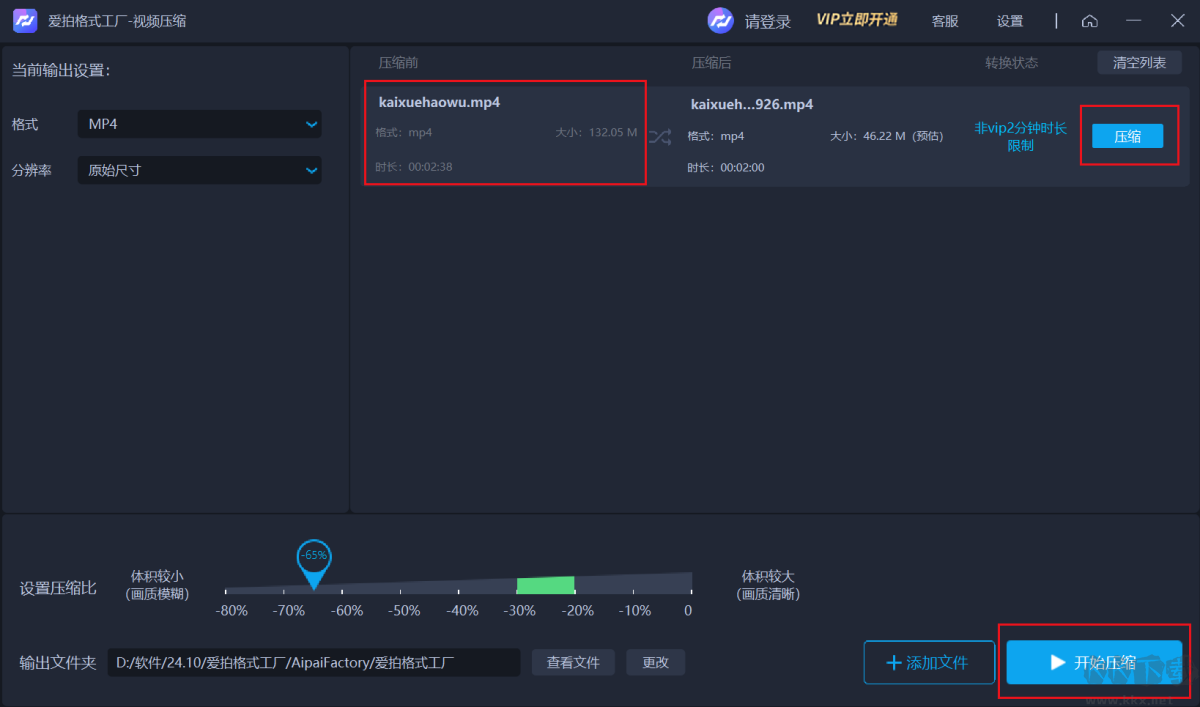Open the 客服 customer service page

coord(944,20)
